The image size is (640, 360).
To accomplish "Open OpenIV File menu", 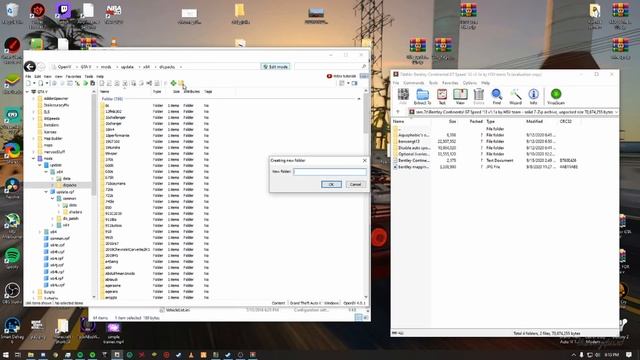I will pyautogui.click(x=28, y=76).
